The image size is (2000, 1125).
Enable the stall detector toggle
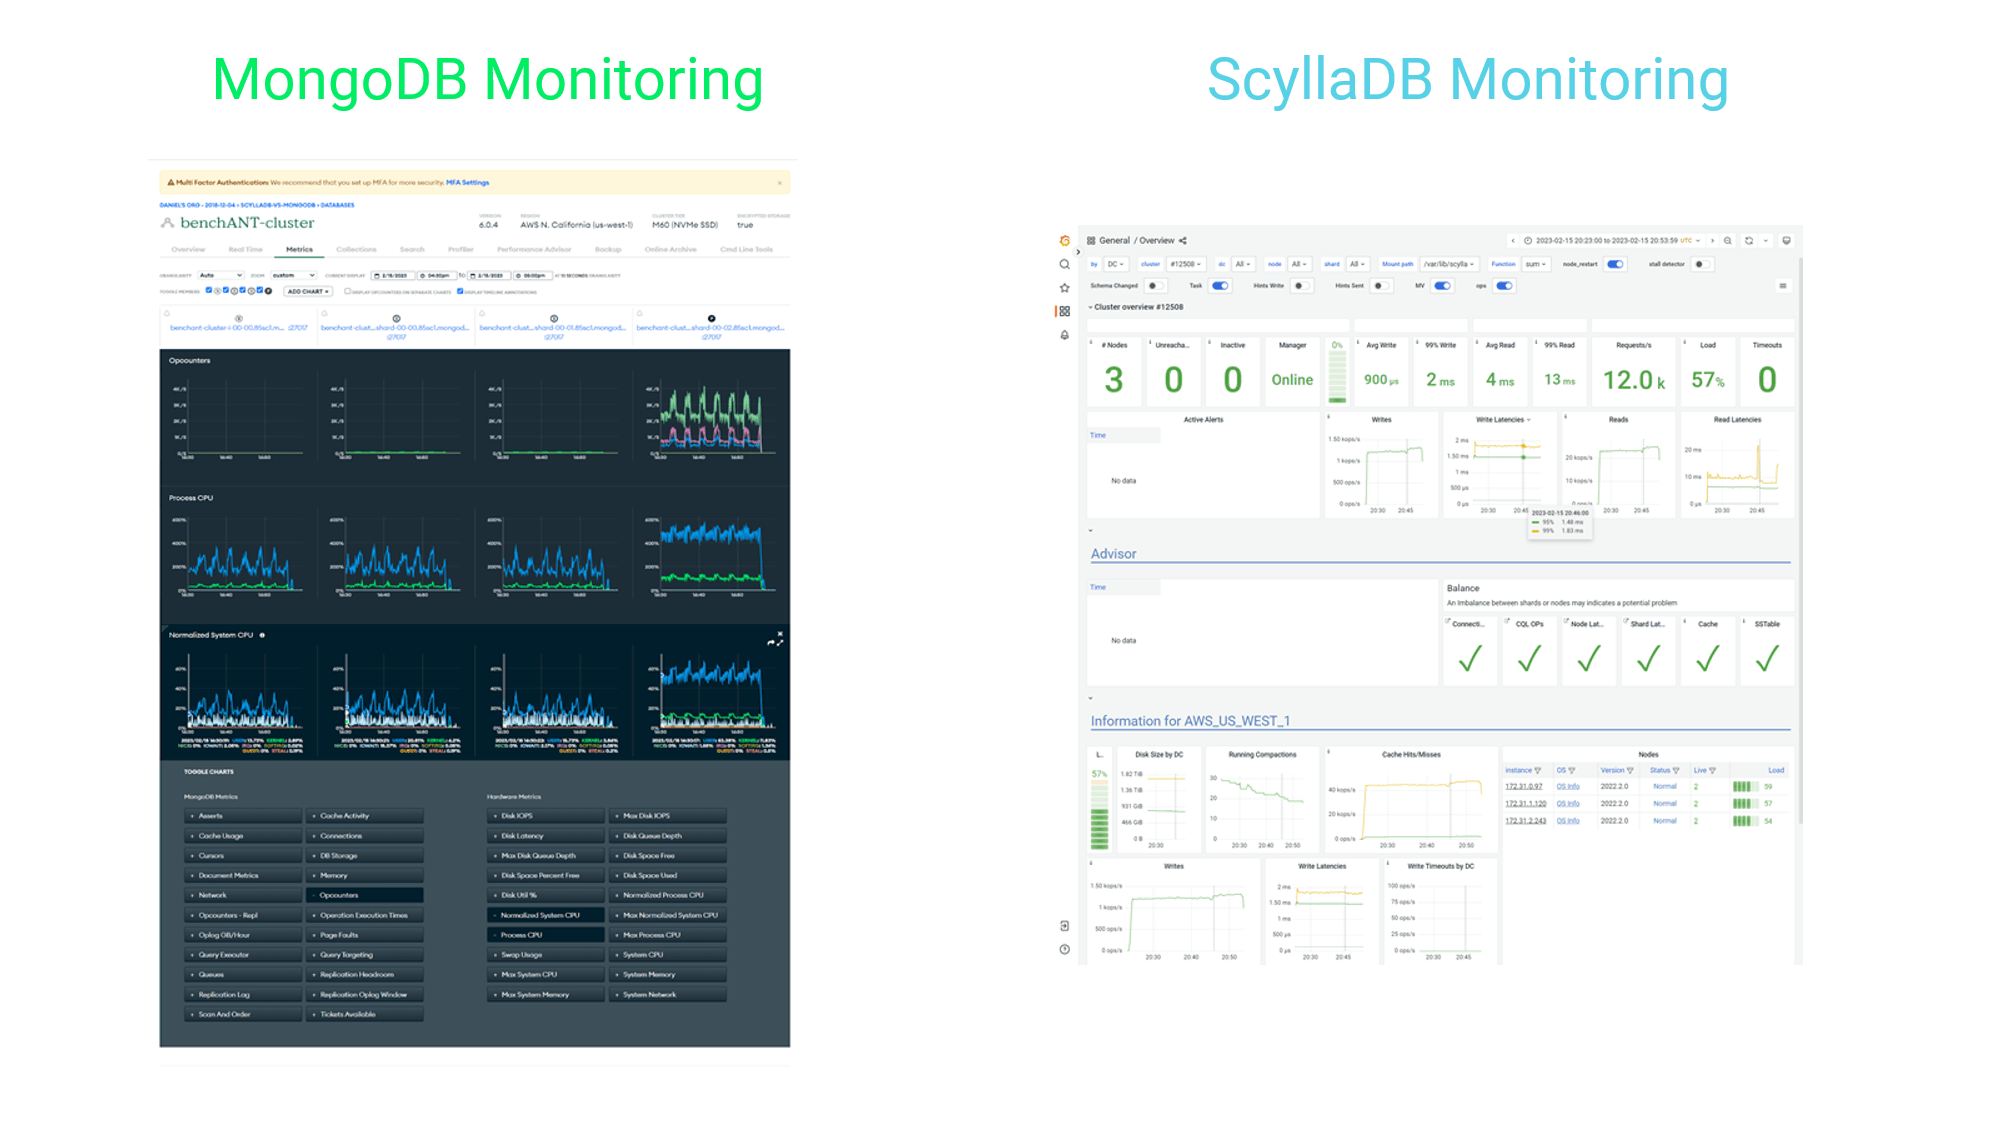coord(1702,264)
